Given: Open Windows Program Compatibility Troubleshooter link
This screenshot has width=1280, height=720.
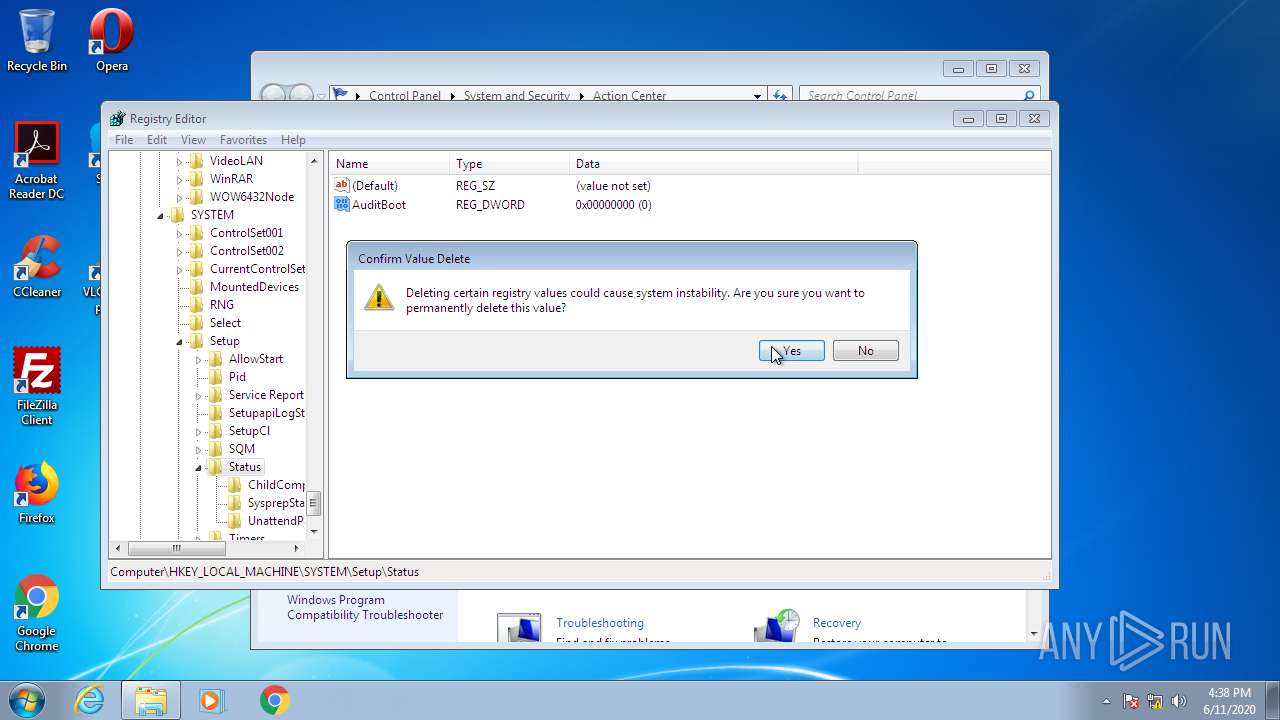Looking at the screenshot, I should [x=365, y=608].
